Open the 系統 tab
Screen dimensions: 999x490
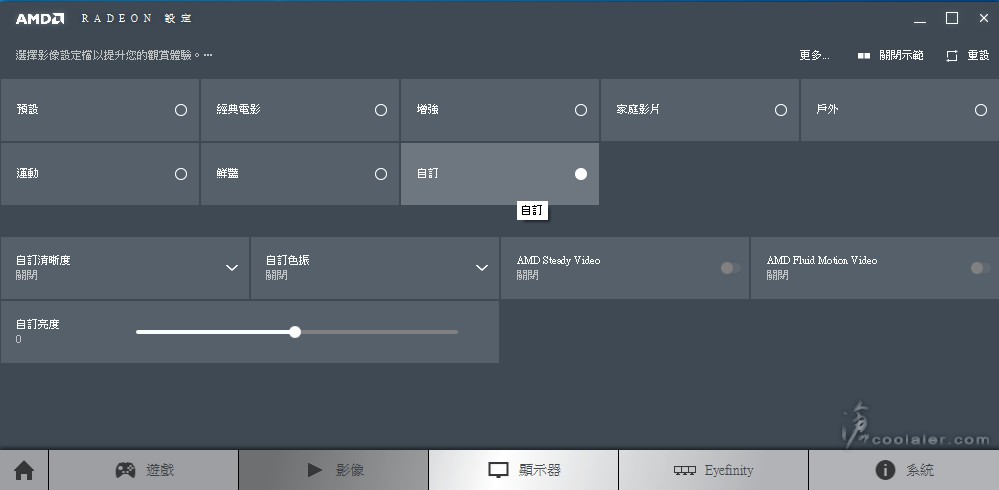(903, 470)
